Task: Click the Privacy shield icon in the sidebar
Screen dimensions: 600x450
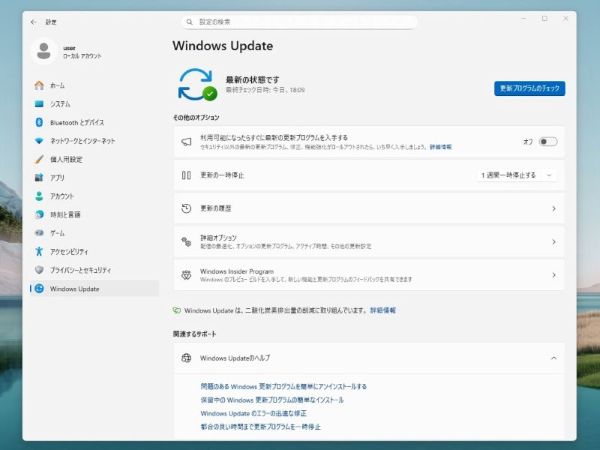Action: click(x=39, y=270)
